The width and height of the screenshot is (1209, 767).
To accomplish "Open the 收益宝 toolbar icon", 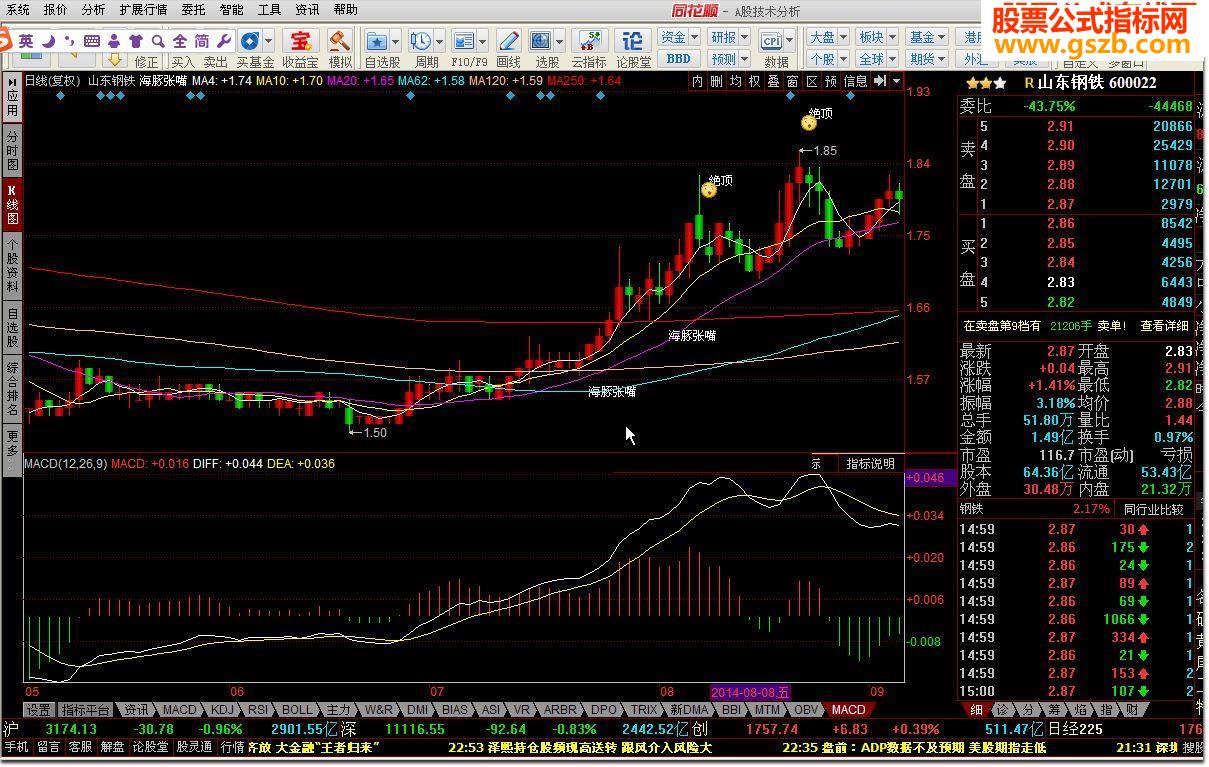I will pos(299,41).
